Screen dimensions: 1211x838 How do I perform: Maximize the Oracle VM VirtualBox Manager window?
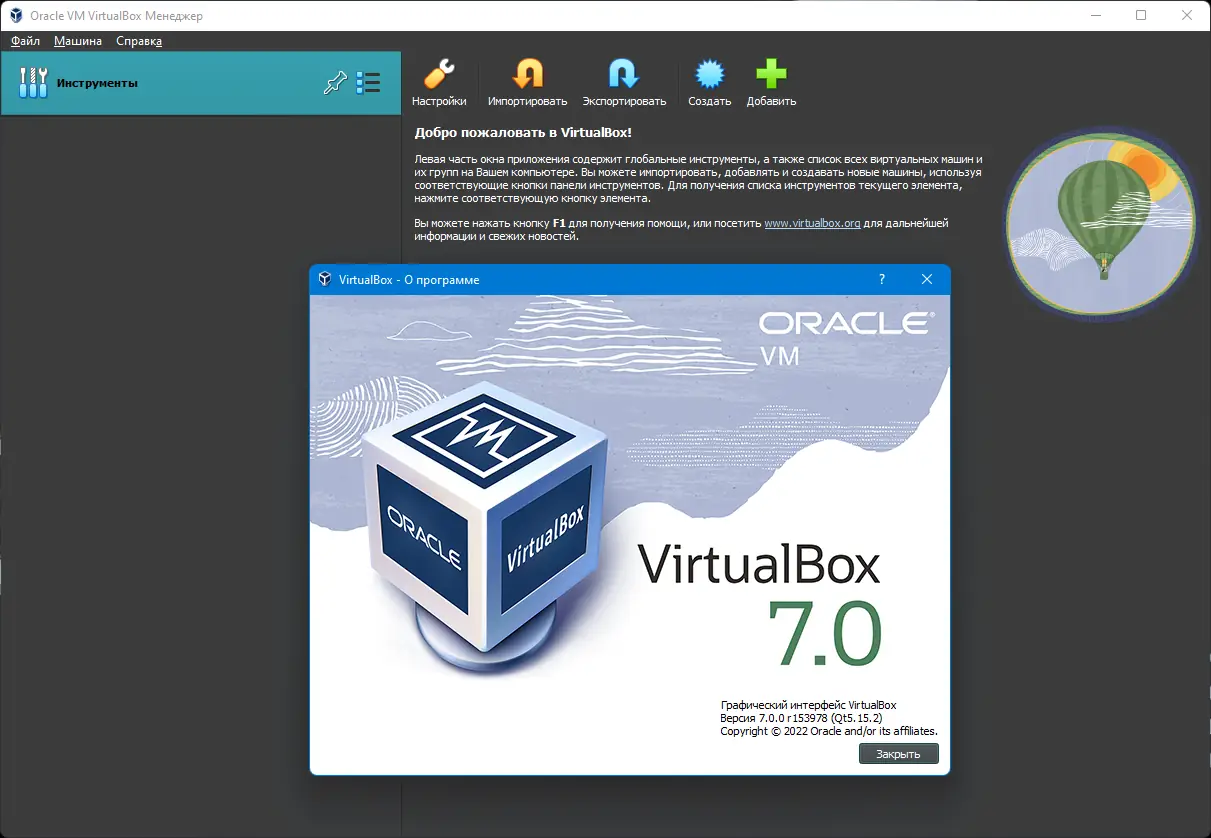coord(1141,15)
